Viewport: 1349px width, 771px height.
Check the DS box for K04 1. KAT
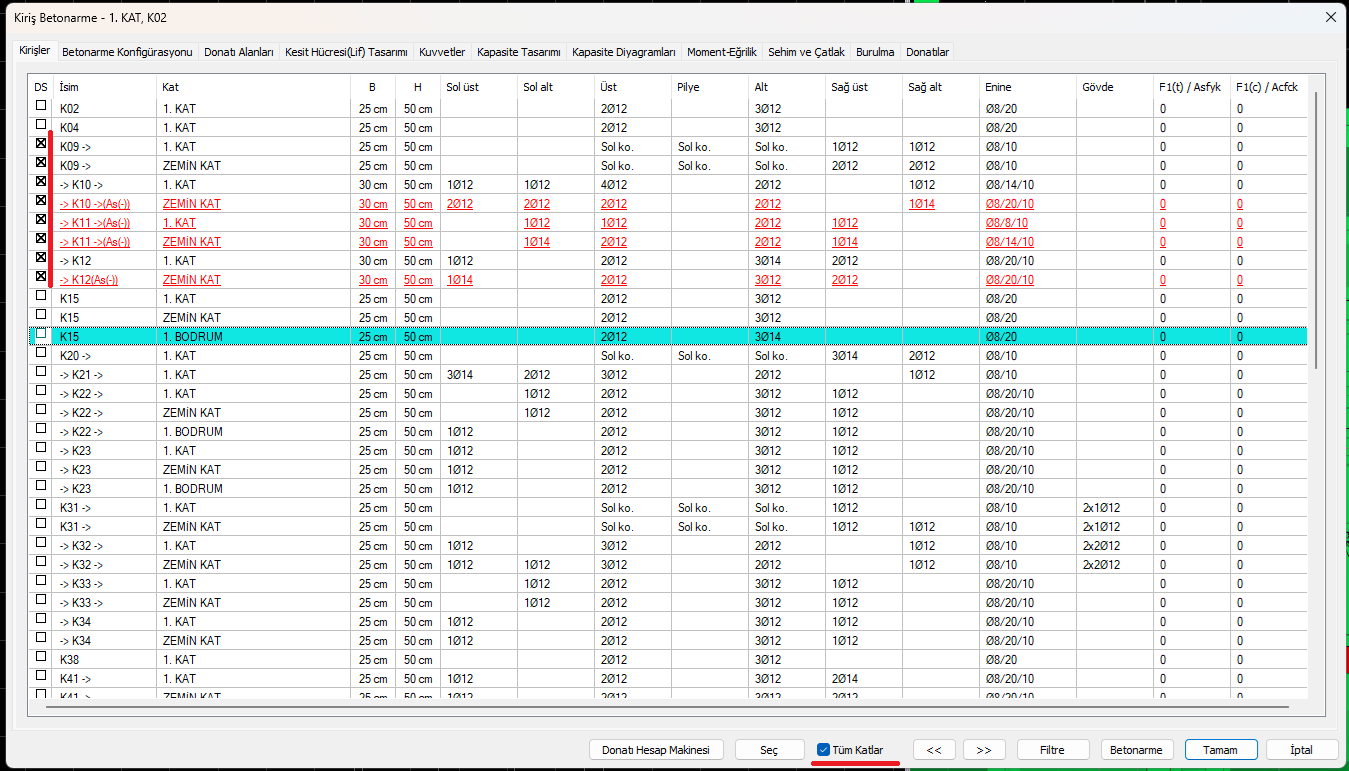pos(41,124)
